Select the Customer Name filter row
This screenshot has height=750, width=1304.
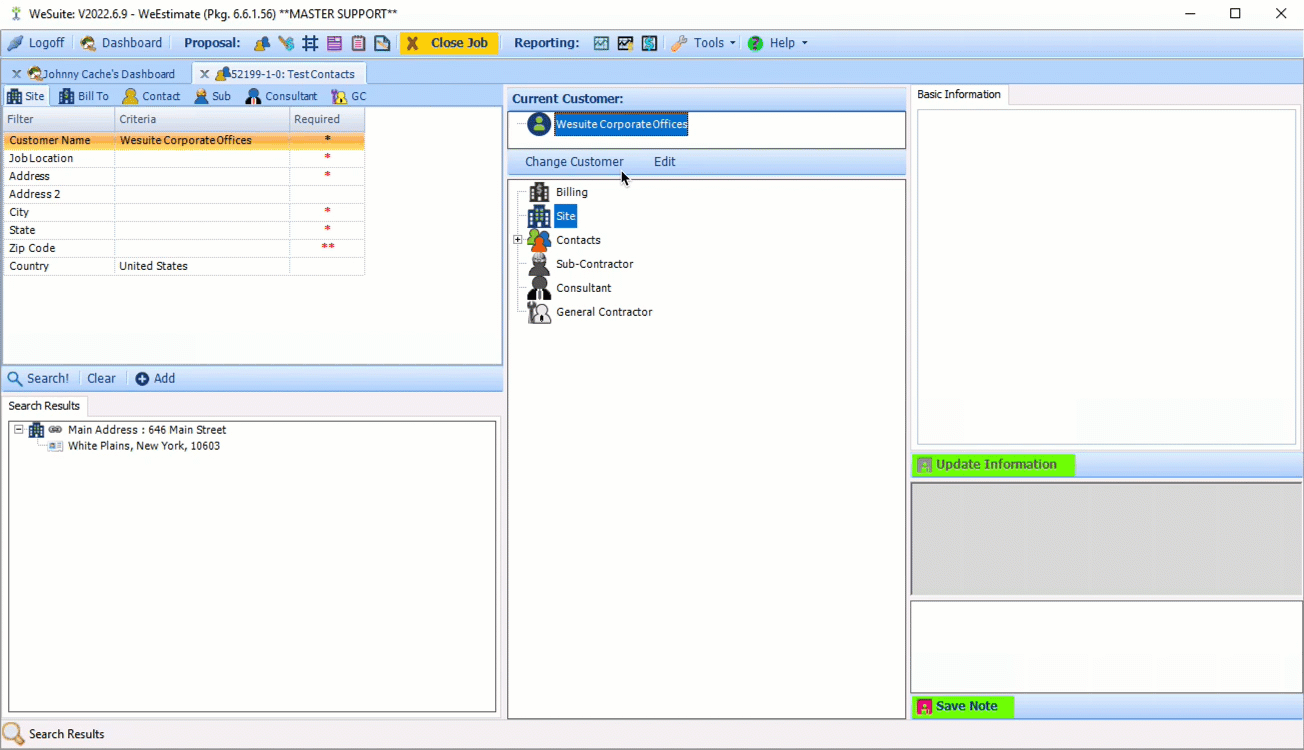(x=184, y=140)
